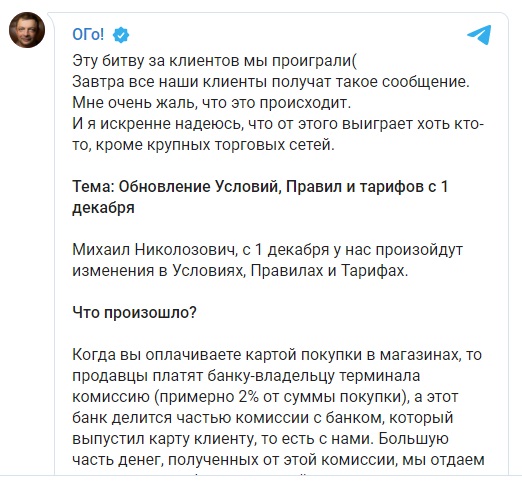Open the ОГо! channel name link

coord(88,34)
